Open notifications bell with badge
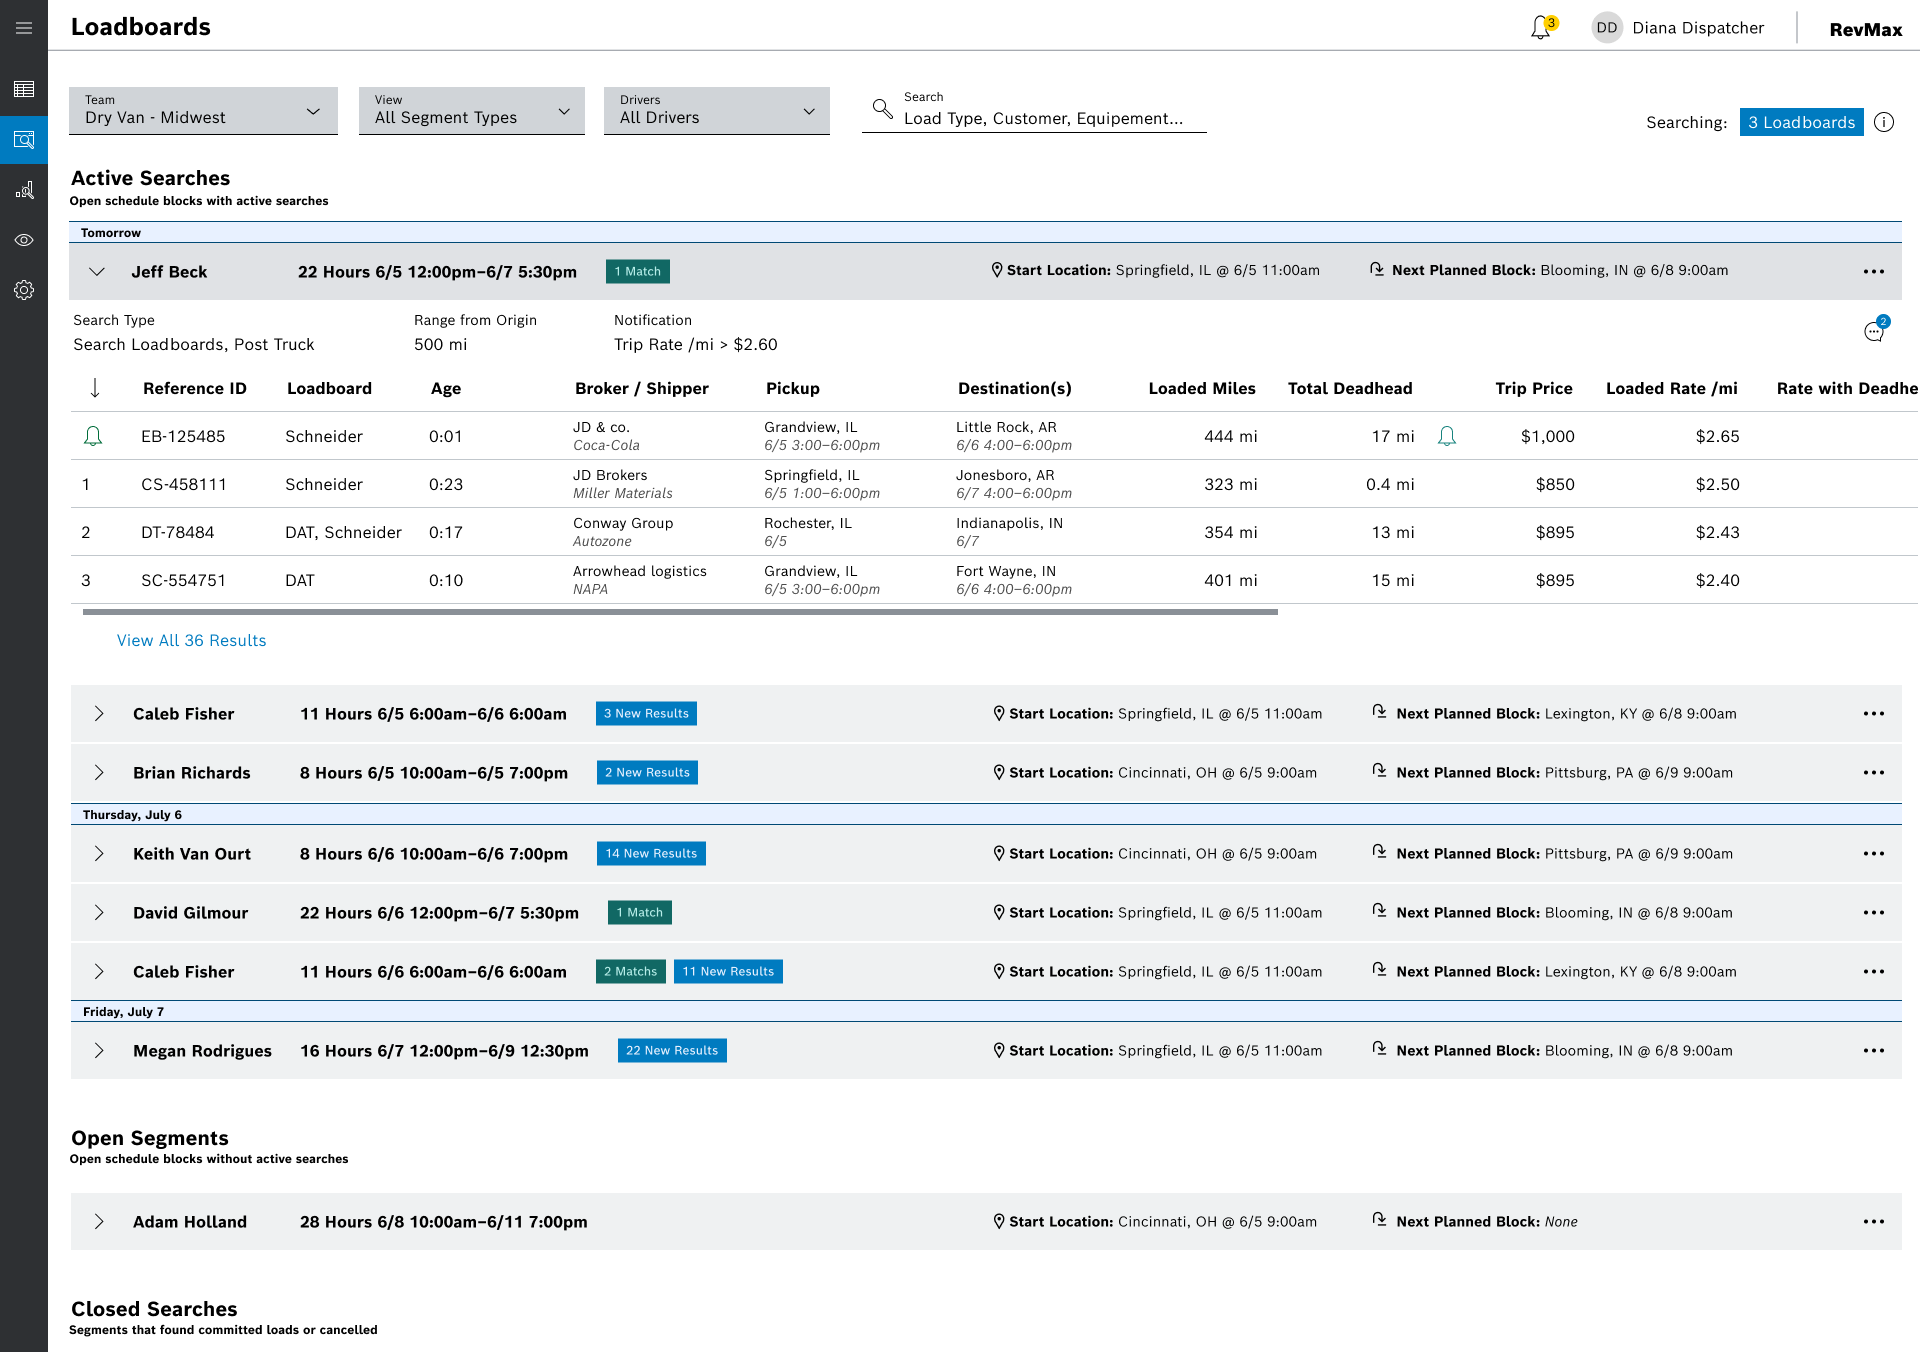The height and width of the screenshot is (1352, 1920). point(1541,28)
